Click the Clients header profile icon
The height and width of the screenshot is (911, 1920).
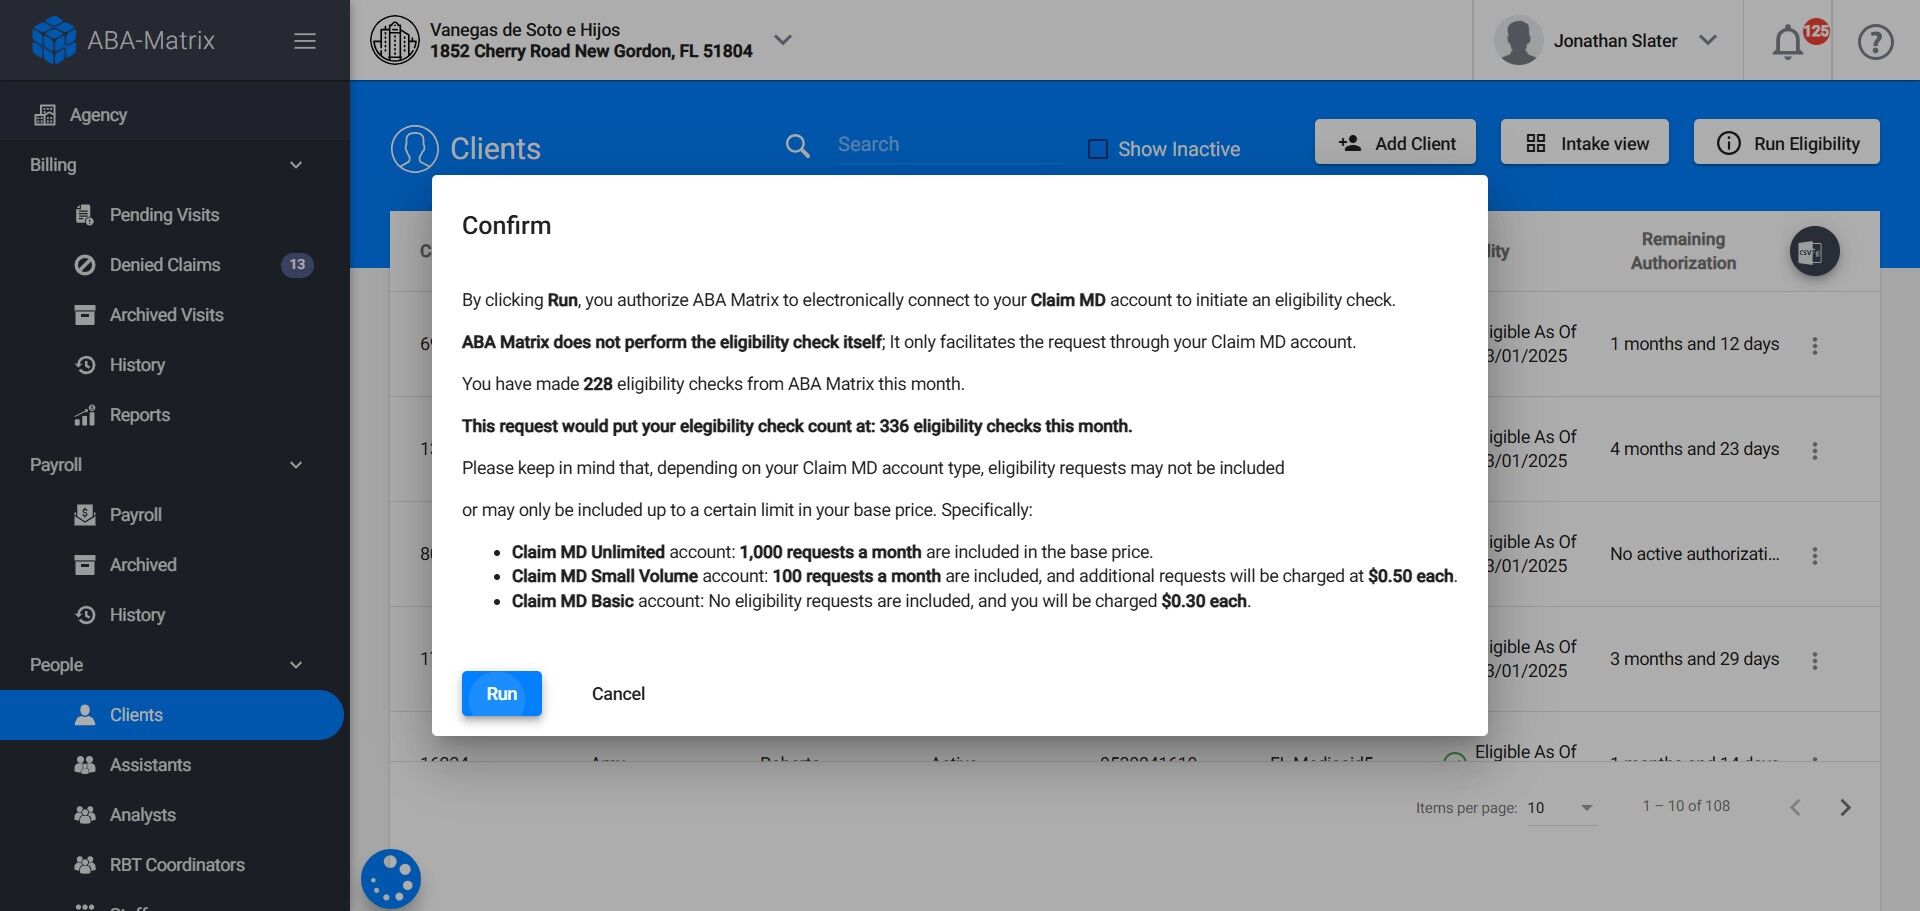pyautogui.click(x=415, y=148)
